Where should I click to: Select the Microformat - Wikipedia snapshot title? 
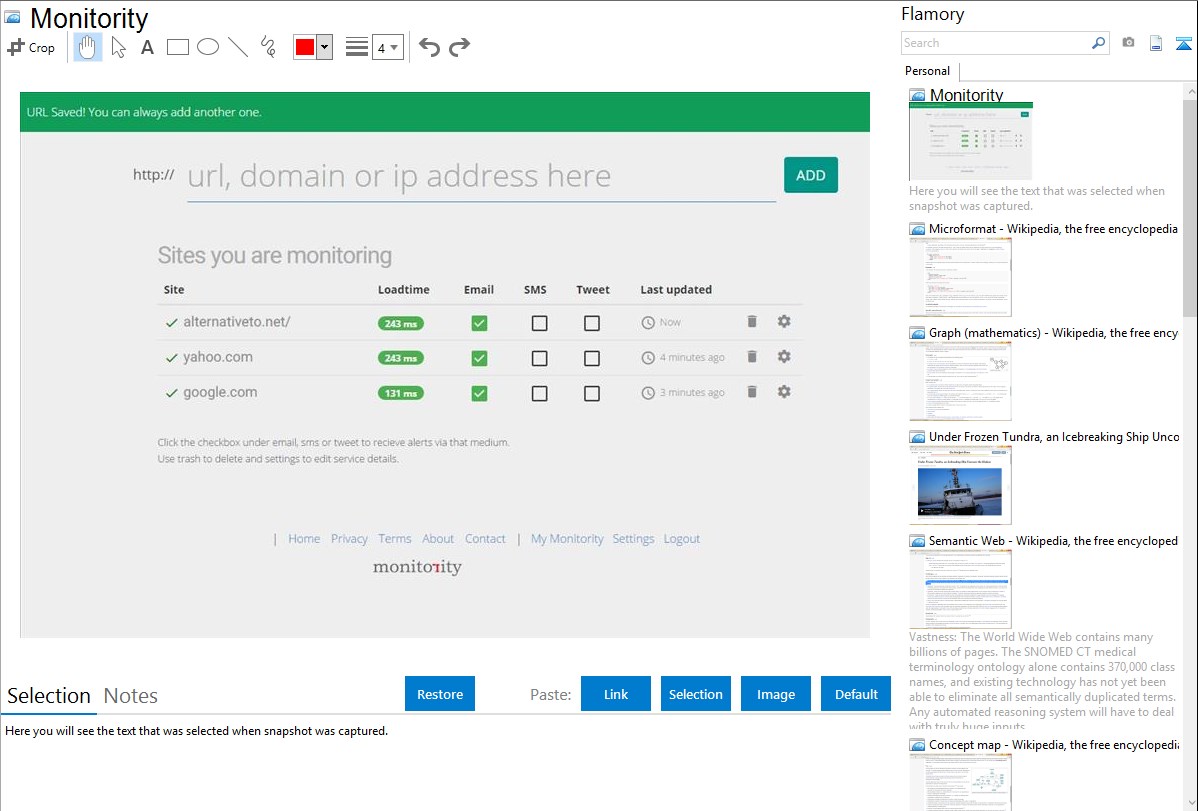(x=1053, y=229)
